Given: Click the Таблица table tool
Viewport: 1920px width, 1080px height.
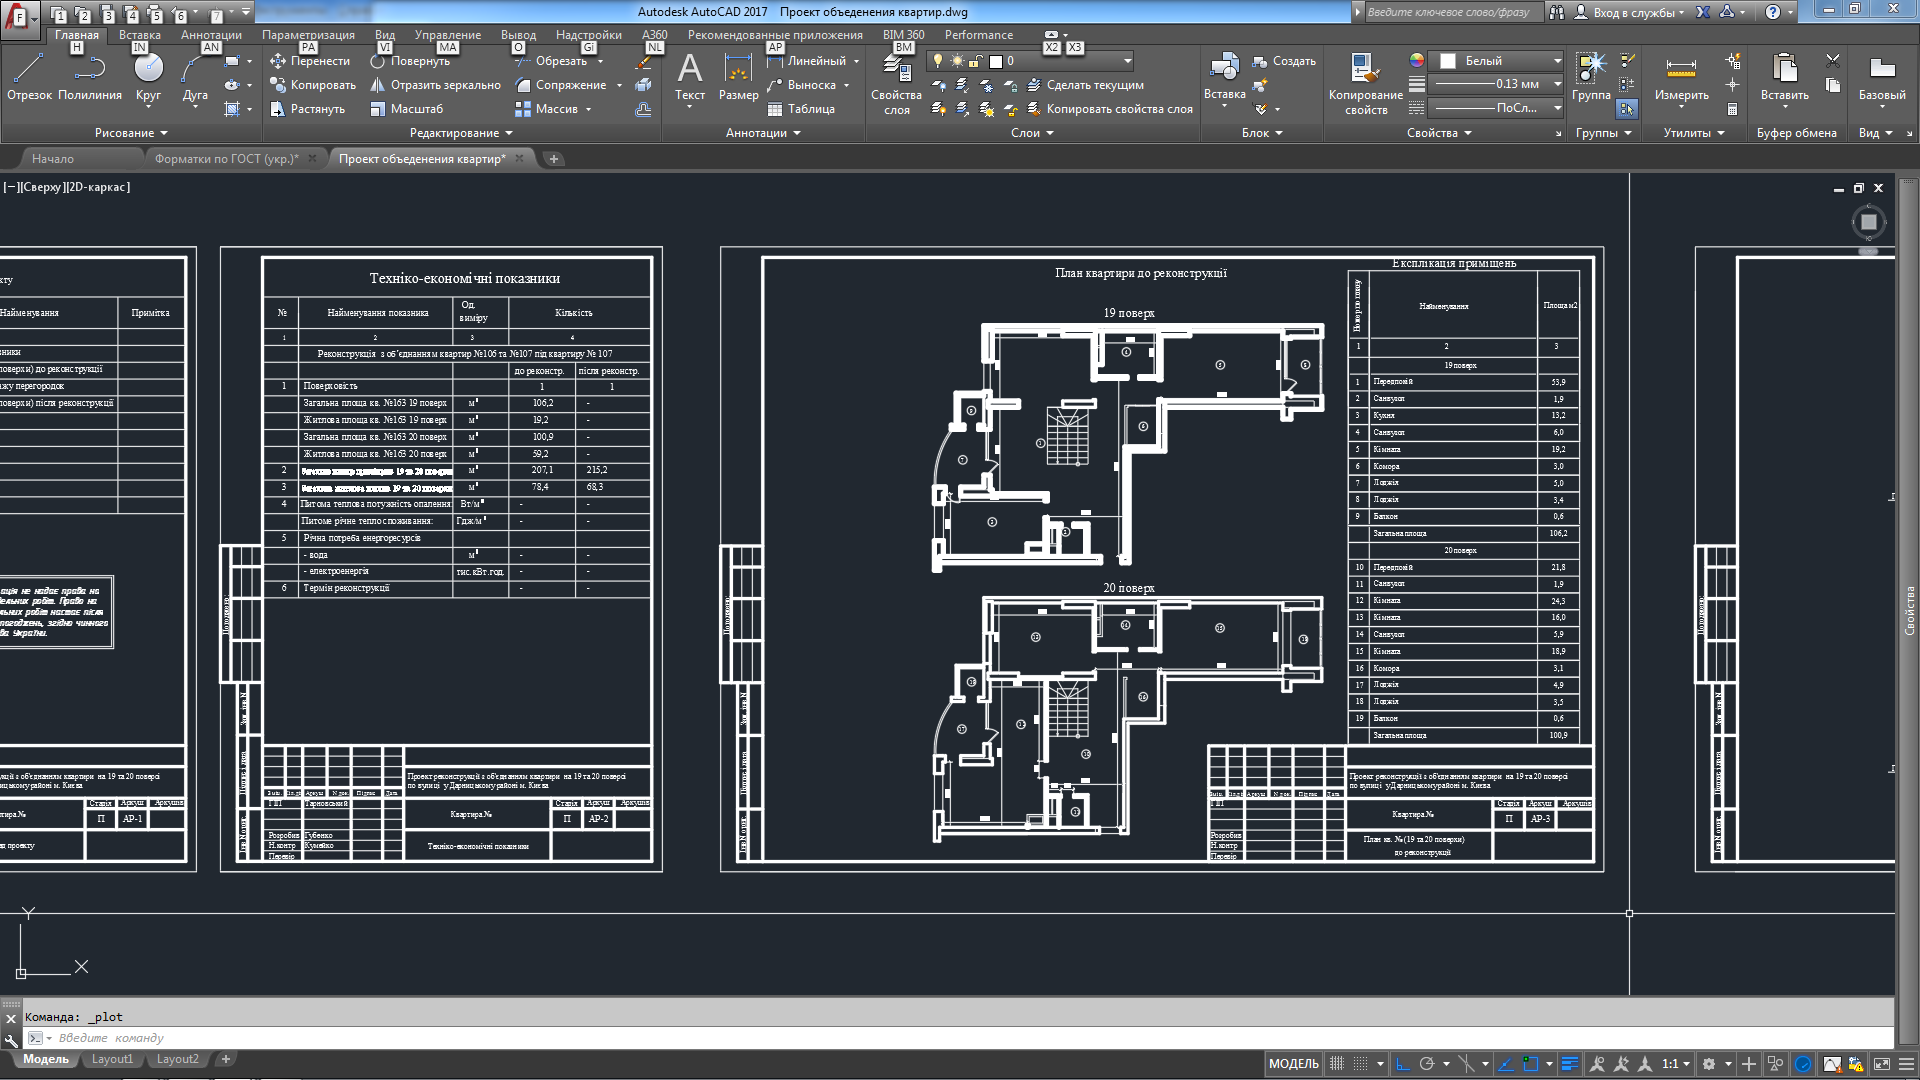Looking at the screenshot, I should coord(801,109).
